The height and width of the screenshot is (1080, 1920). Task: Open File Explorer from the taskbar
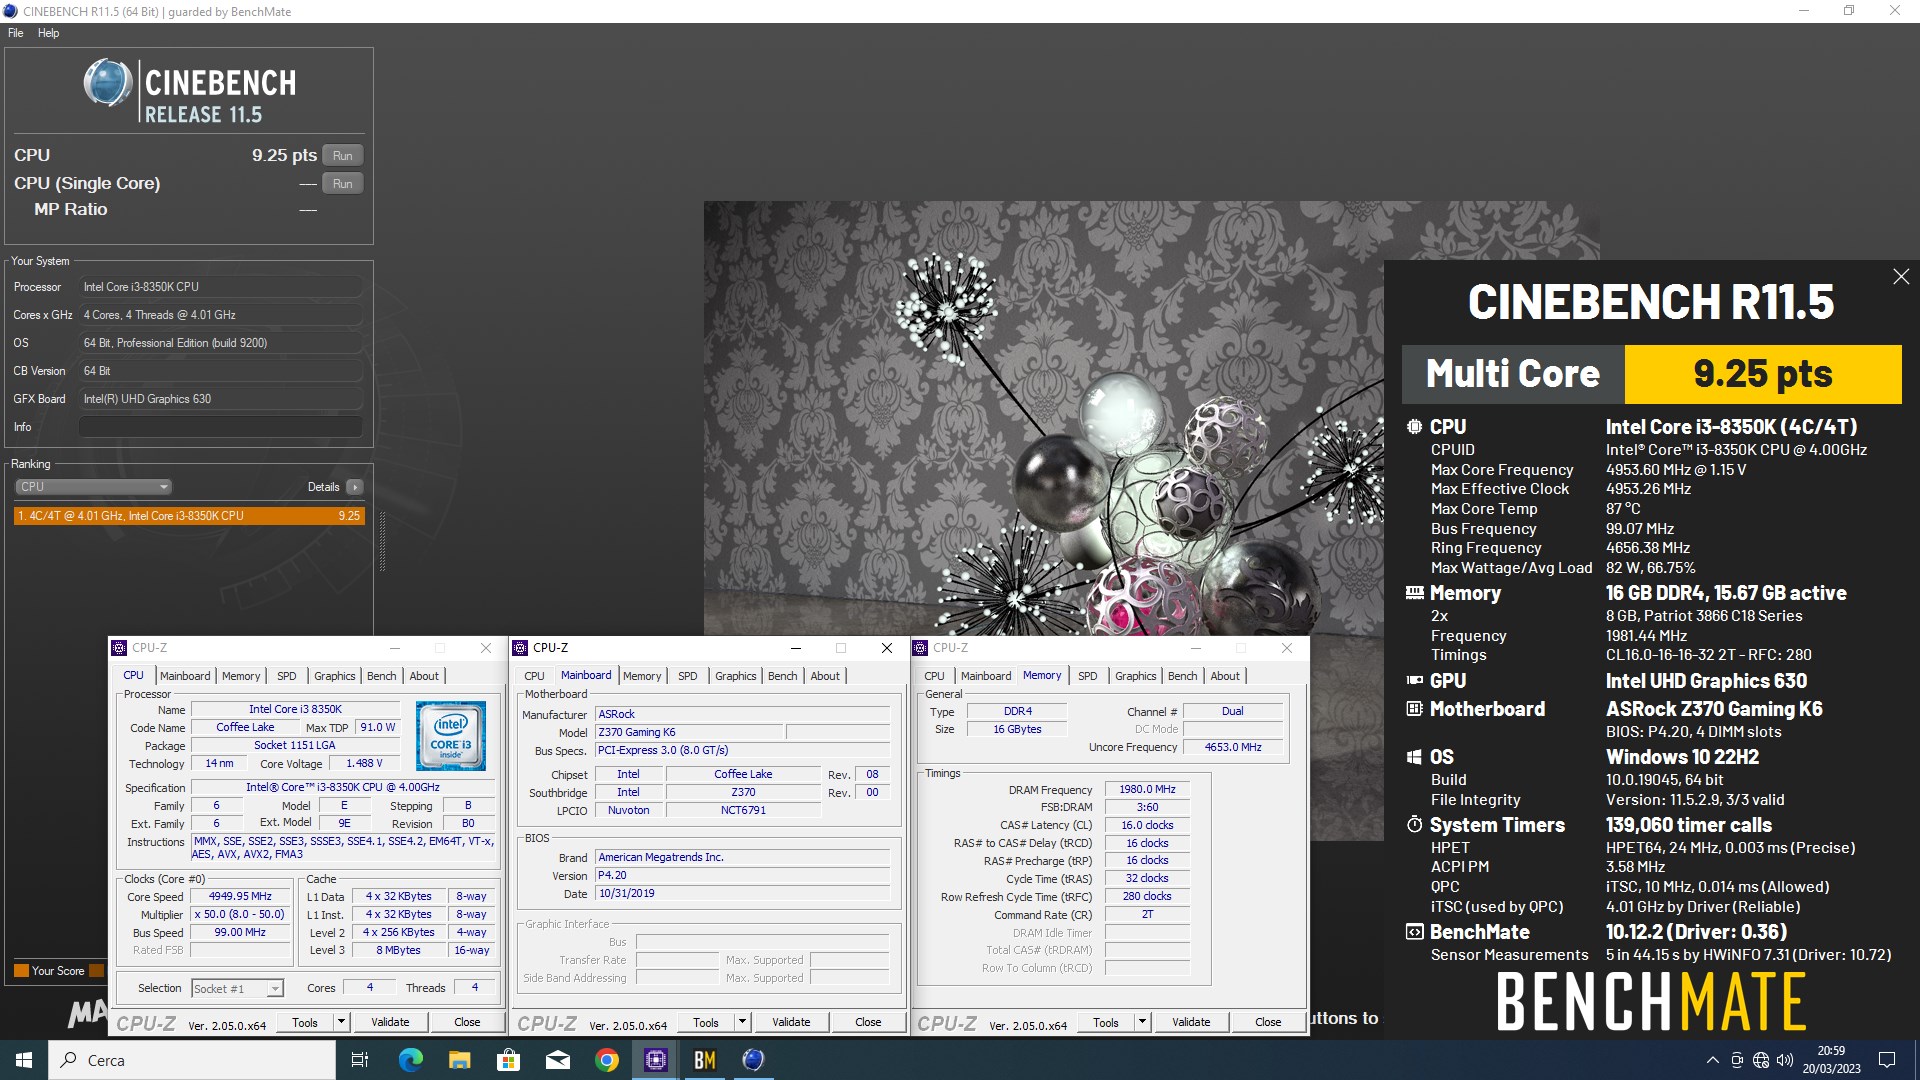pyautogui.click(x=459, y=1060)
